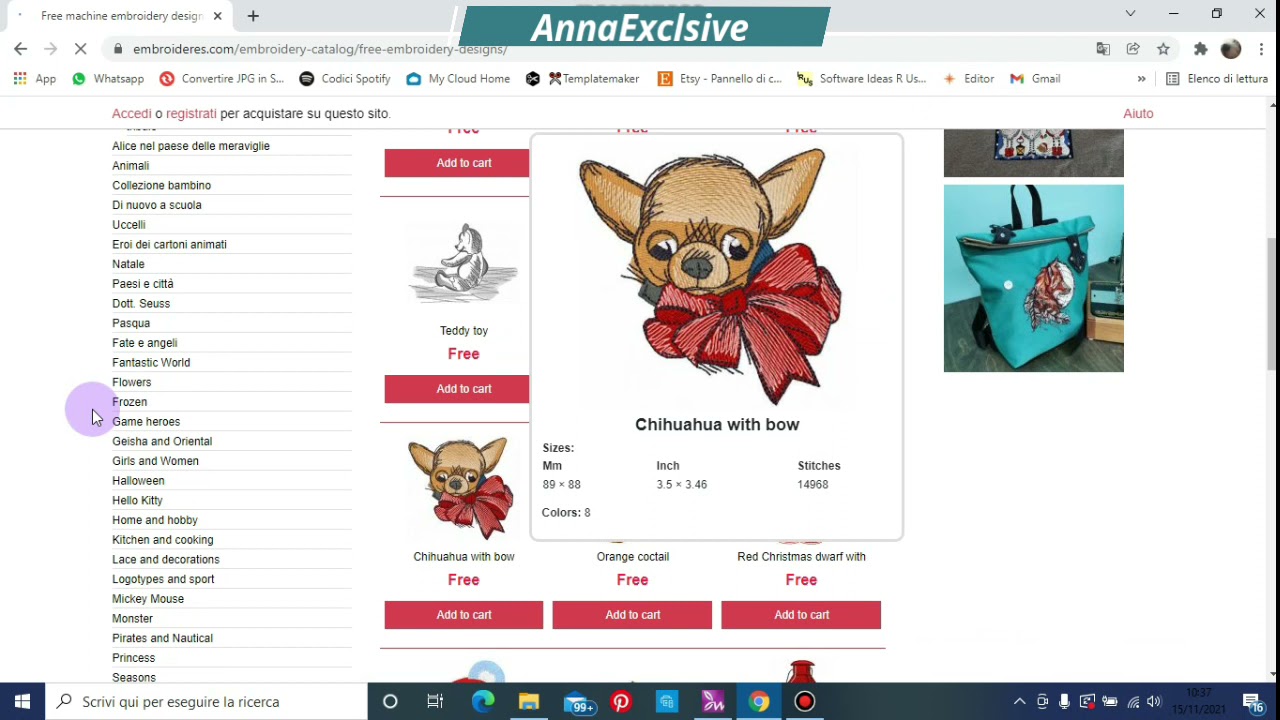Click the Accedi login link
This screenshot has width=1280, height=720.
click(132, 114)
